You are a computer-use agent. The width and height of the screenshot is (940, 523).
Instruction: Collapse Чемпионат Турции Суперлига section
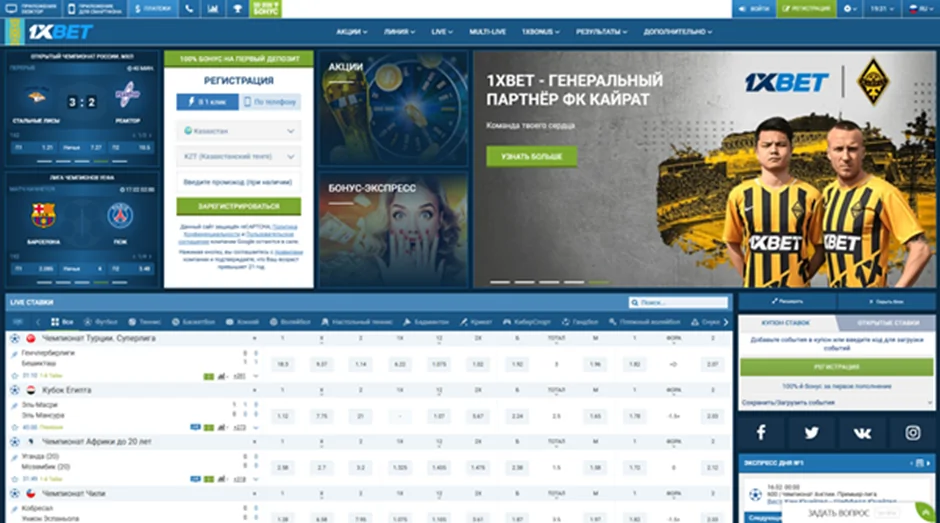tap(254, 339)
